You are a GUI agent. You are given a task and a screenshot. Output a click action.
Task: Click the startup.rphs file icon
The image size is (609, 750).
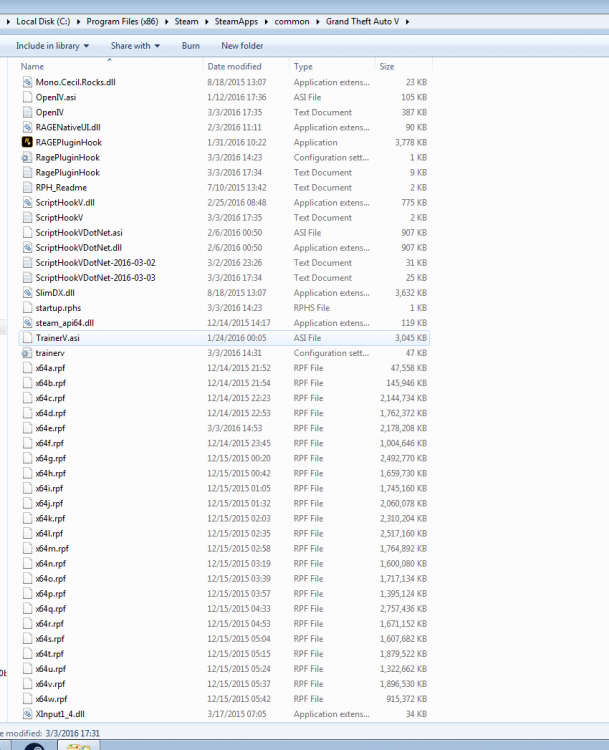pos(27,308)
